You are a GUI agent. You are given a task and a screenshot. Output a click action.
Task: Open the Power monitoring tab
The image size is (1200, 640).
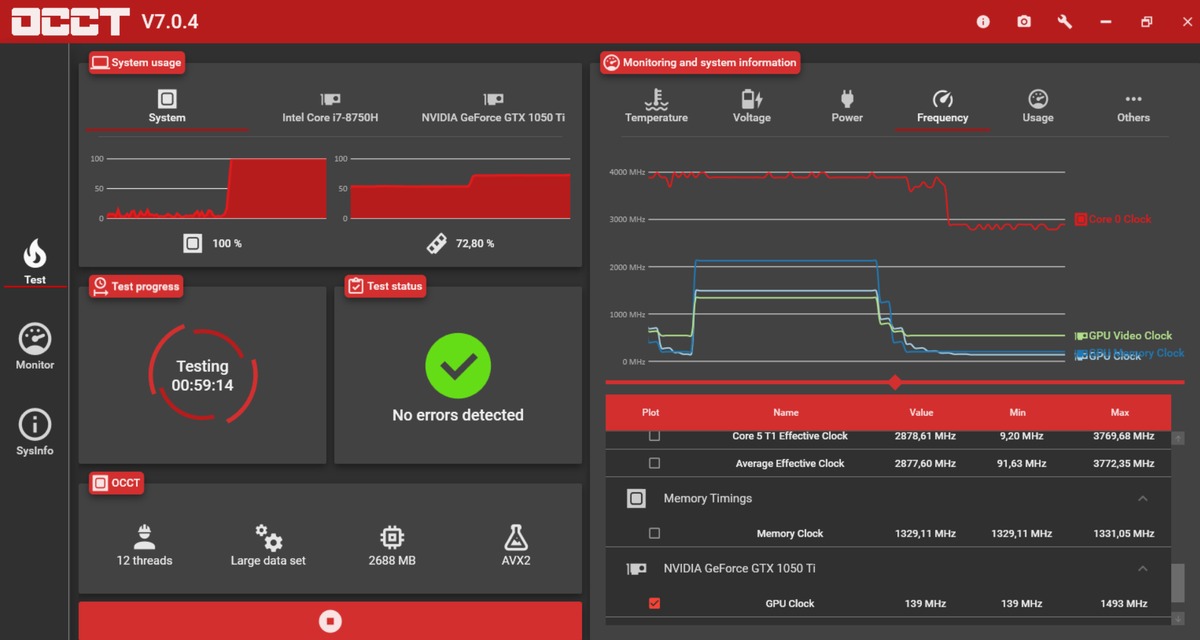tap(847, 106)
